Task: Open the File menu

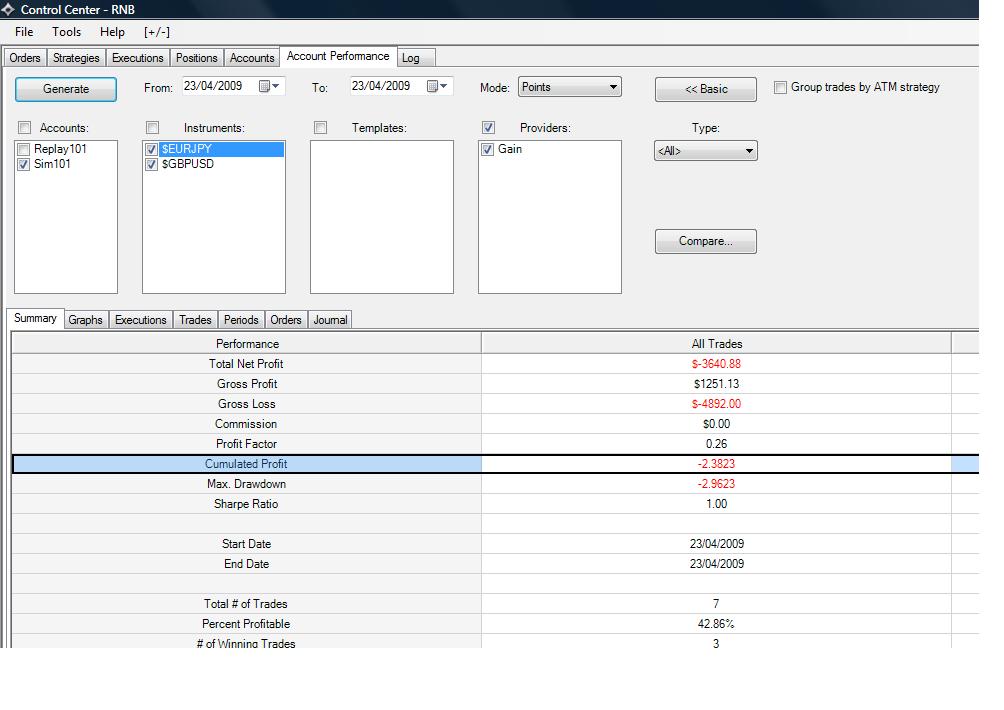Action: click(24, 32)
